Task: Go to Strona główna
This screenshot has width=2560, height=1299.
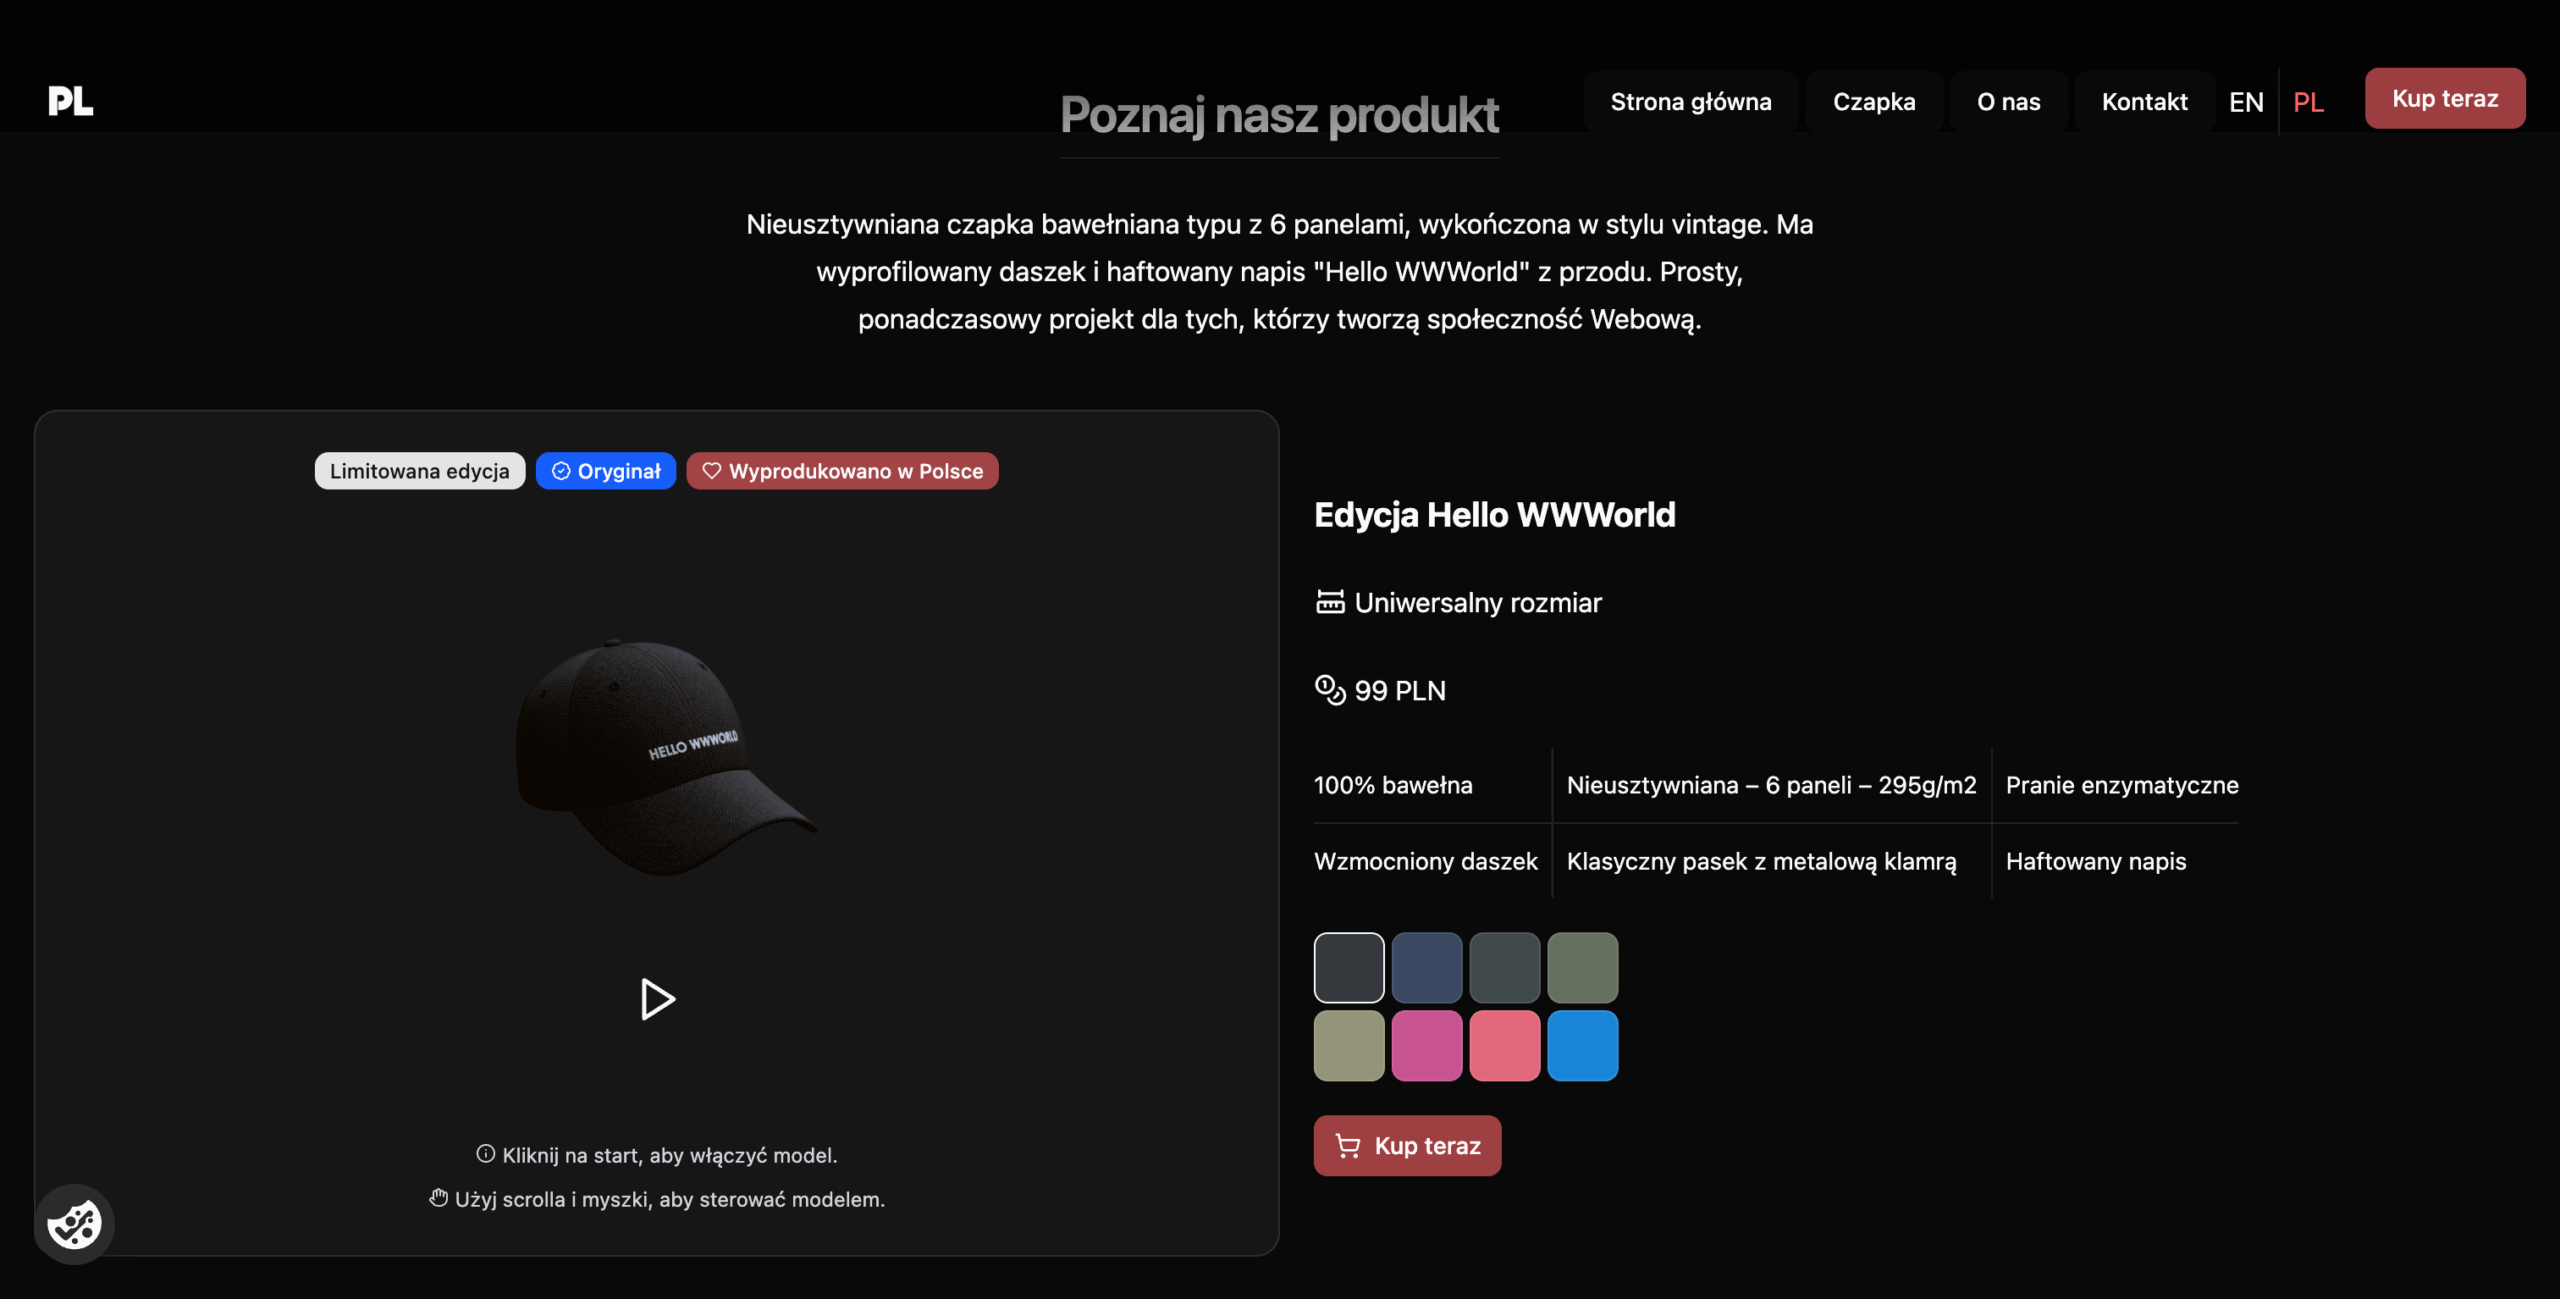Action: coord(1691,102)
